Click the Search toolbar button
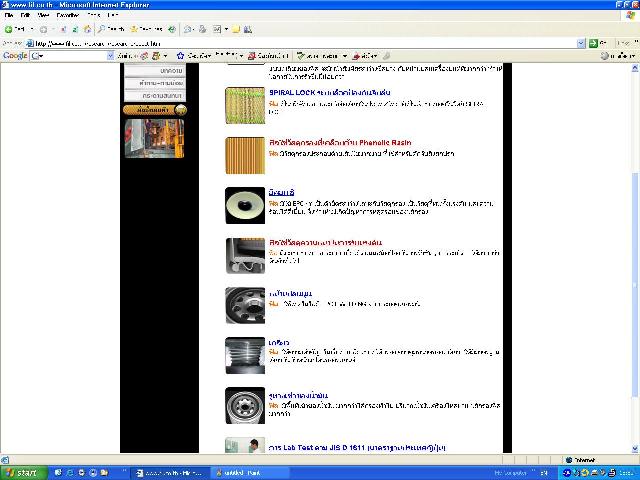 (110, 29)
